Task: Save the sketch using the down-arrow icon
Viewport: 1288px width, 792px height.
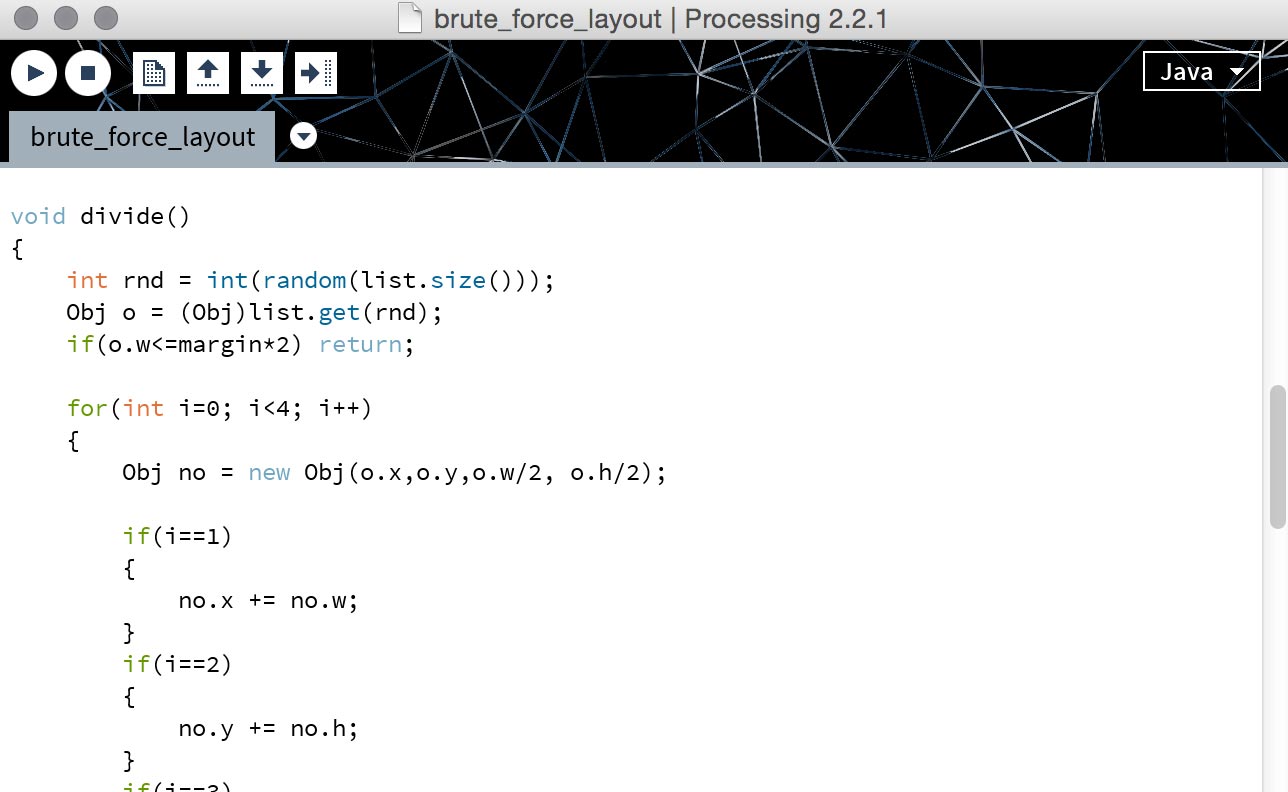Action: [x=262, y=73]
